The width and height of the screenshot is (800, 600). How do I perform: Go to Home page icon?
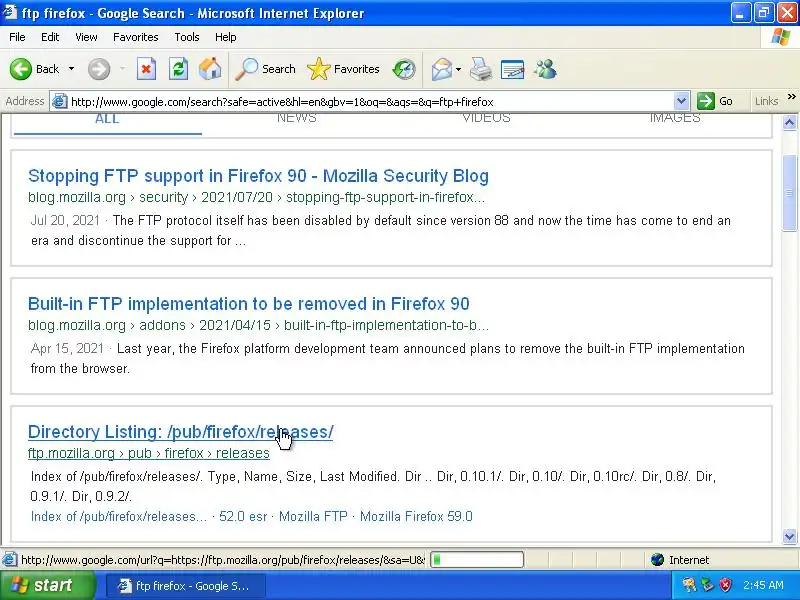pyautogui.click(x=210, y=69)
